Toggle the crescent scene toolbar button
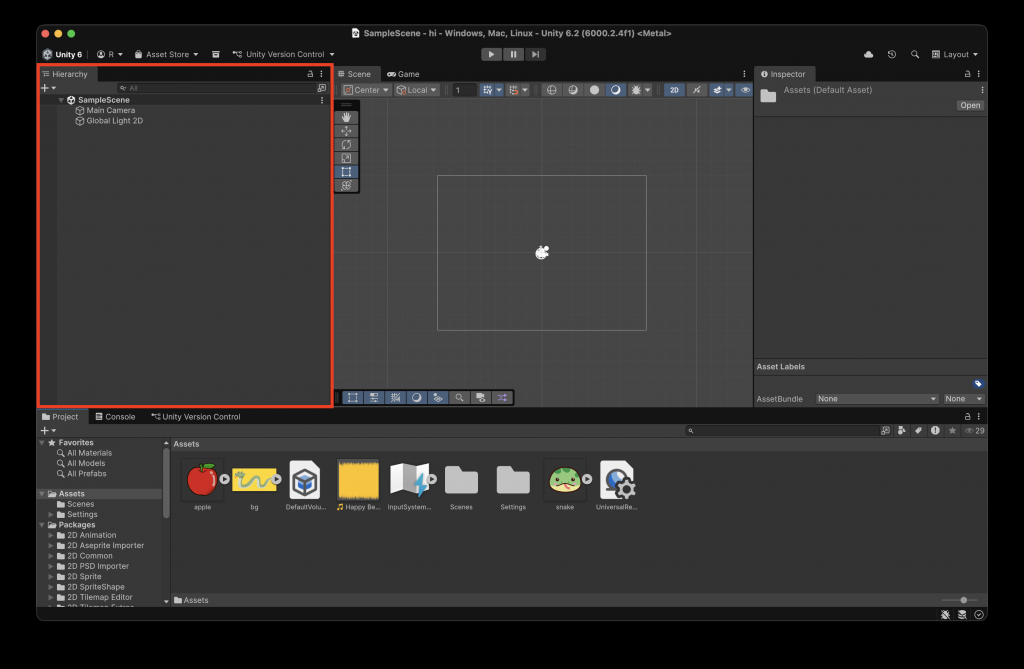This screenshot has height=669, width=1024. tap(615, 90)
